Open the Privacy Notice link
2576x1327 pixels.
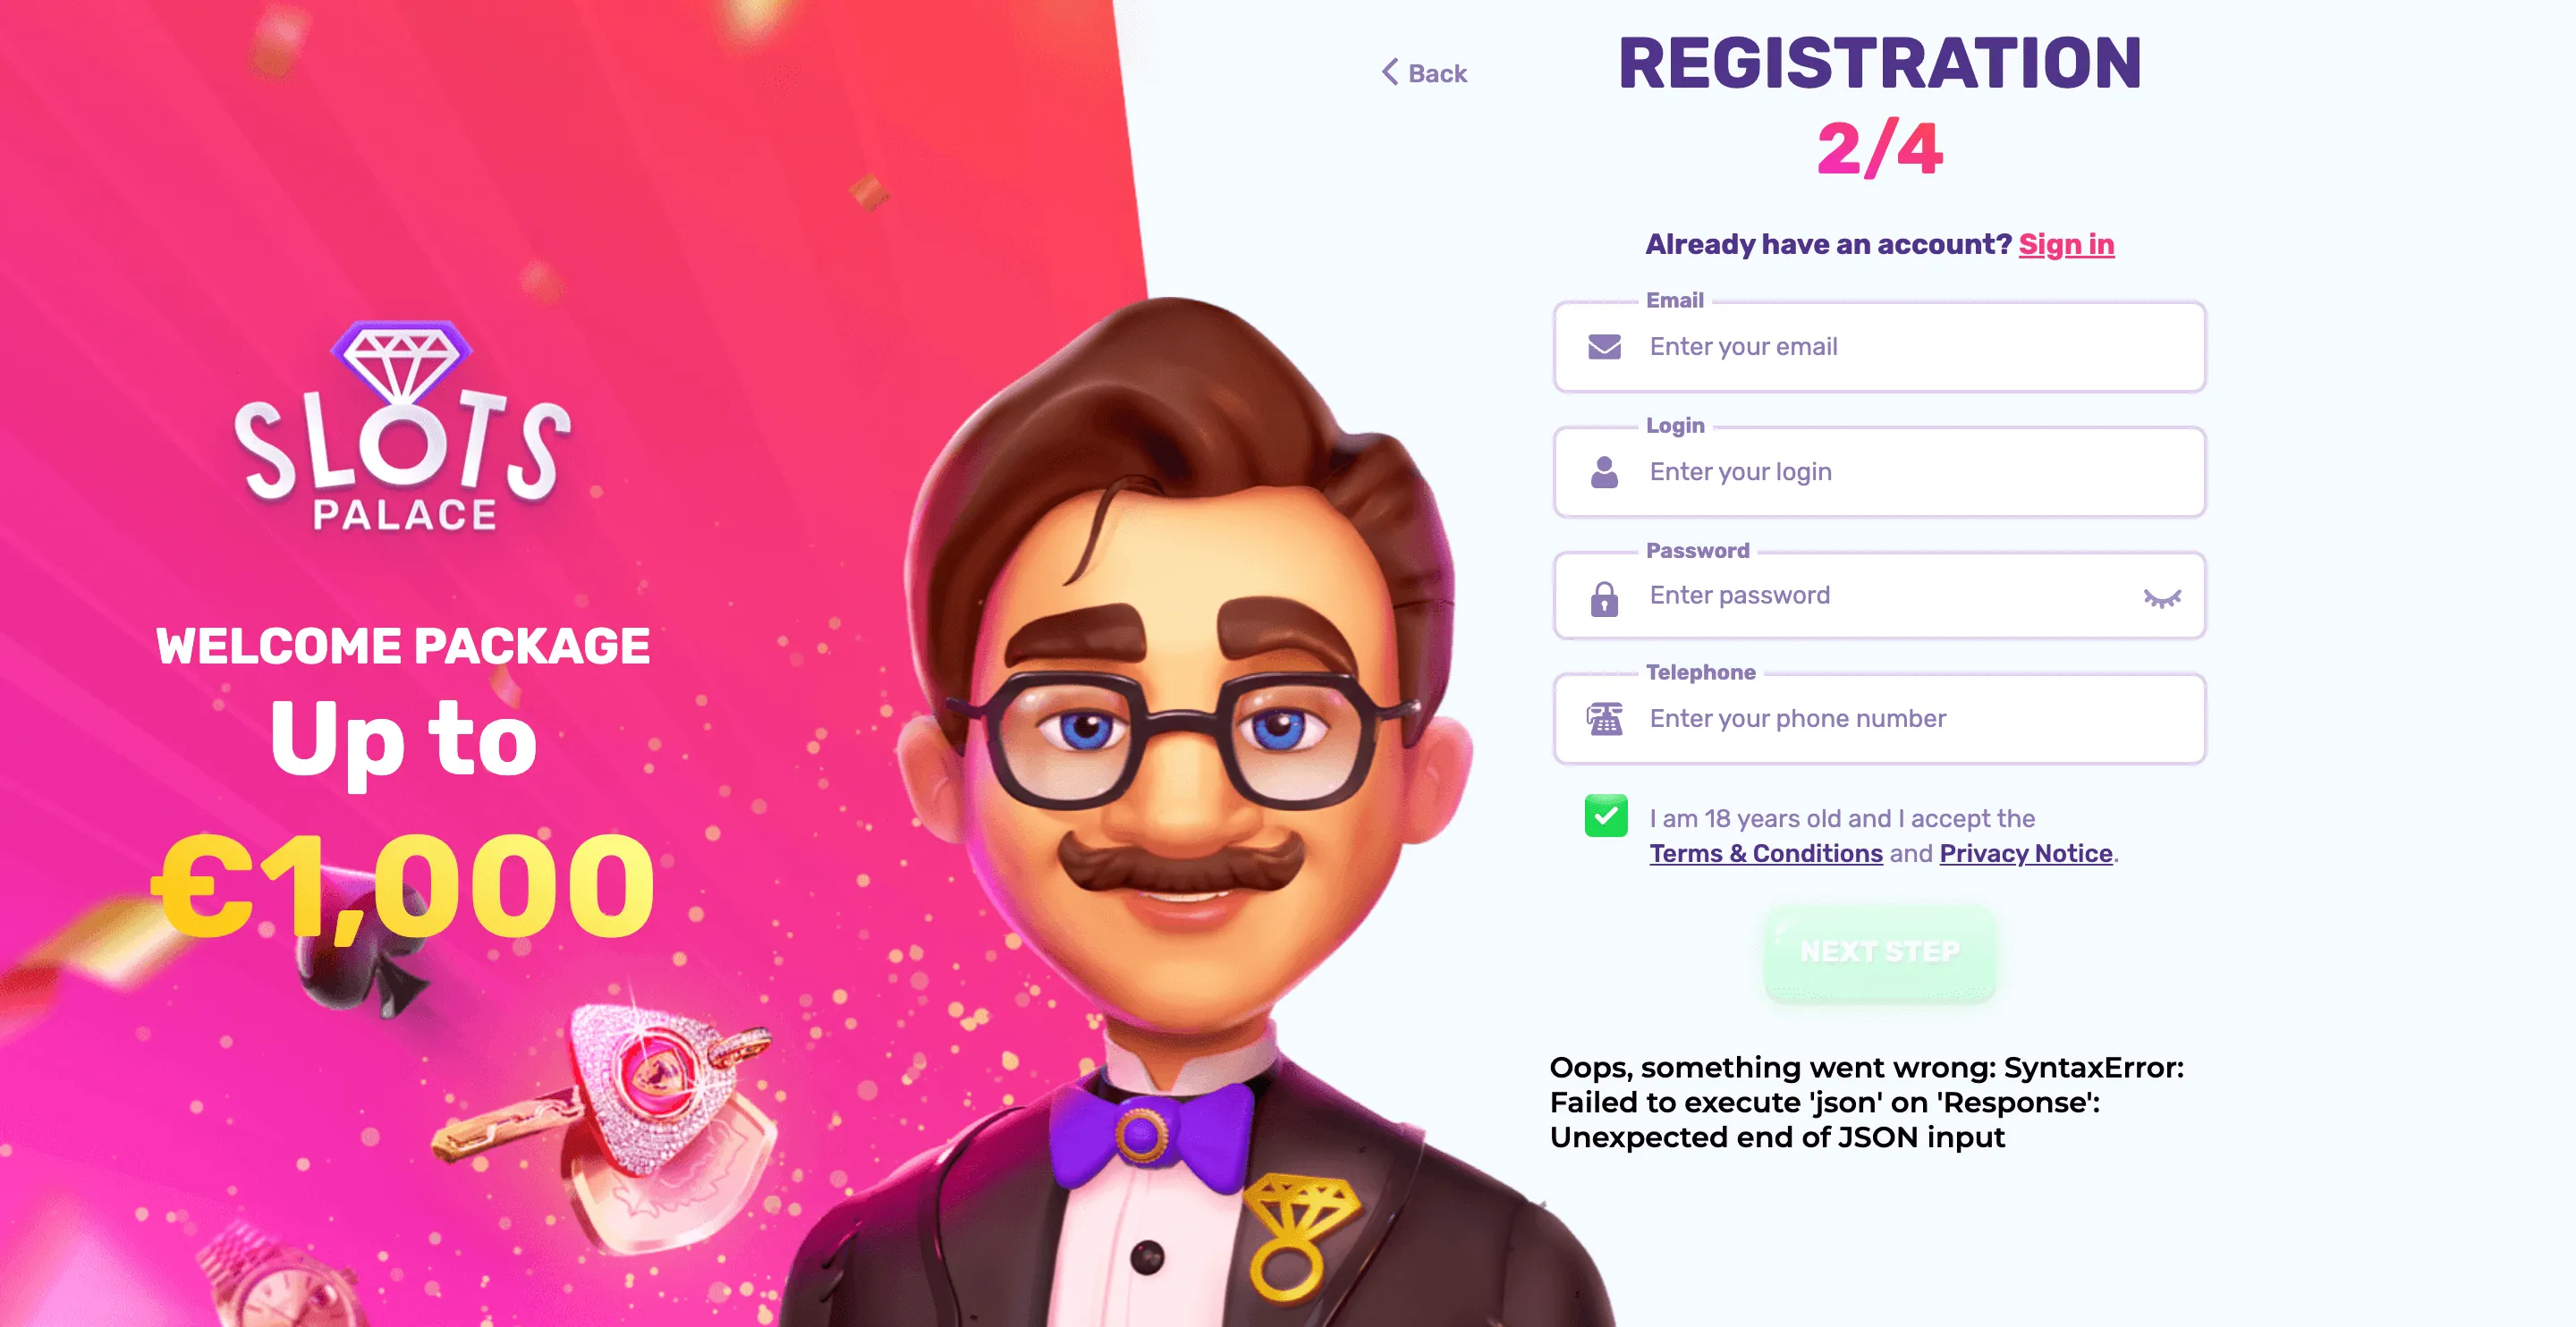pos(2026,853)
